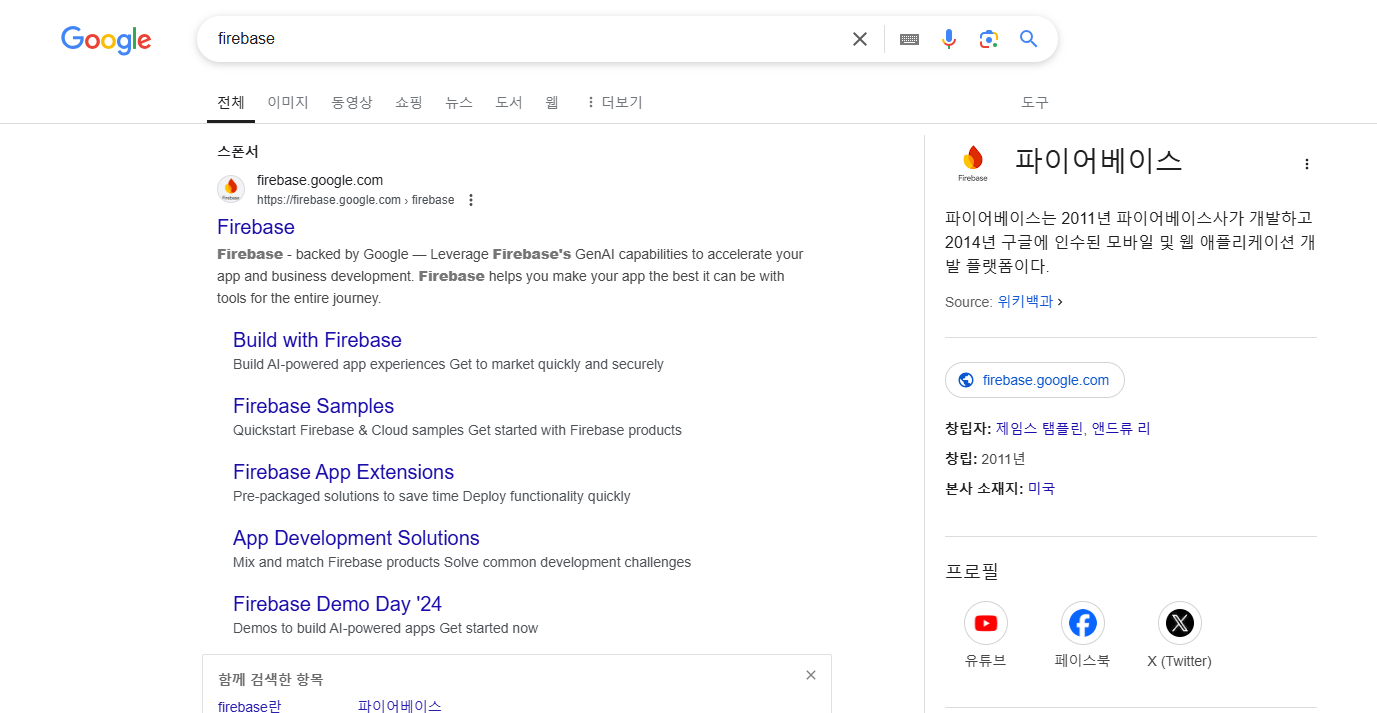
Task: Open the 페이스북 profile icon
Action: [1083, 623]
